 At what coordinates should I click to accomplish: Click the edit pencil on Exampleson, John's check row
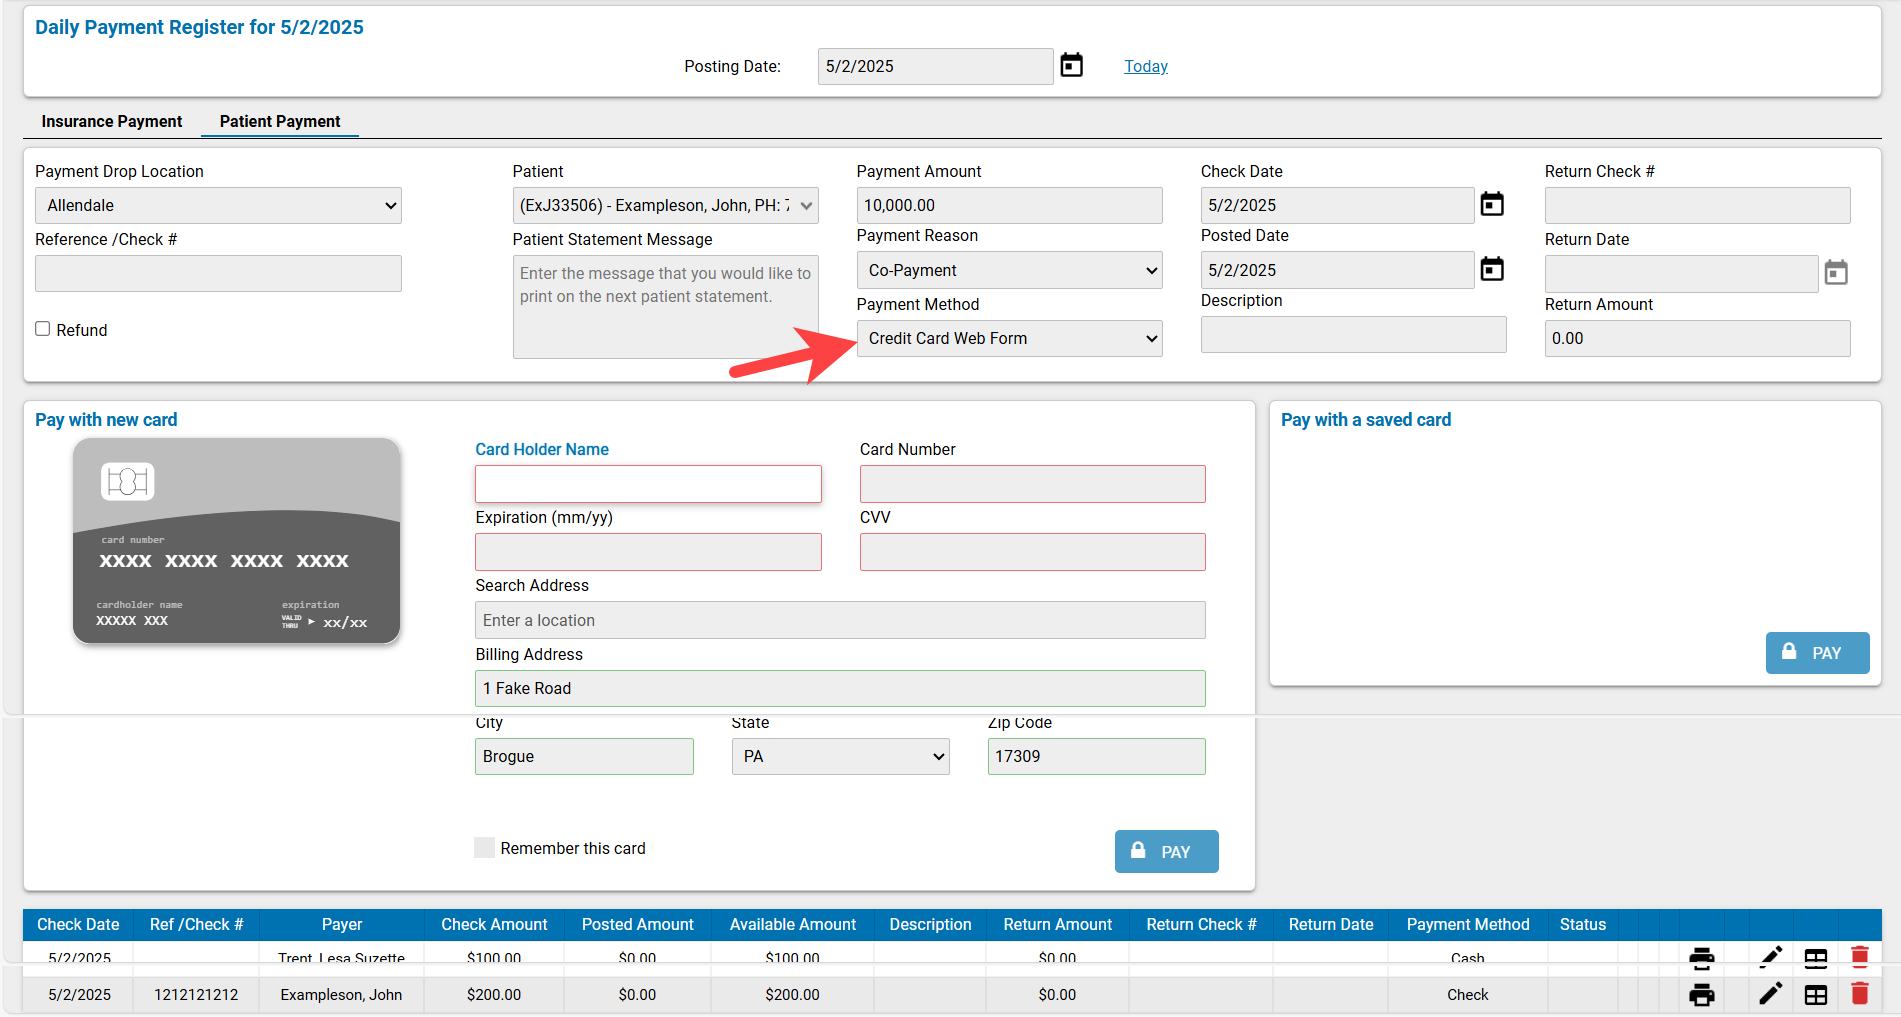coord(1770,995)
